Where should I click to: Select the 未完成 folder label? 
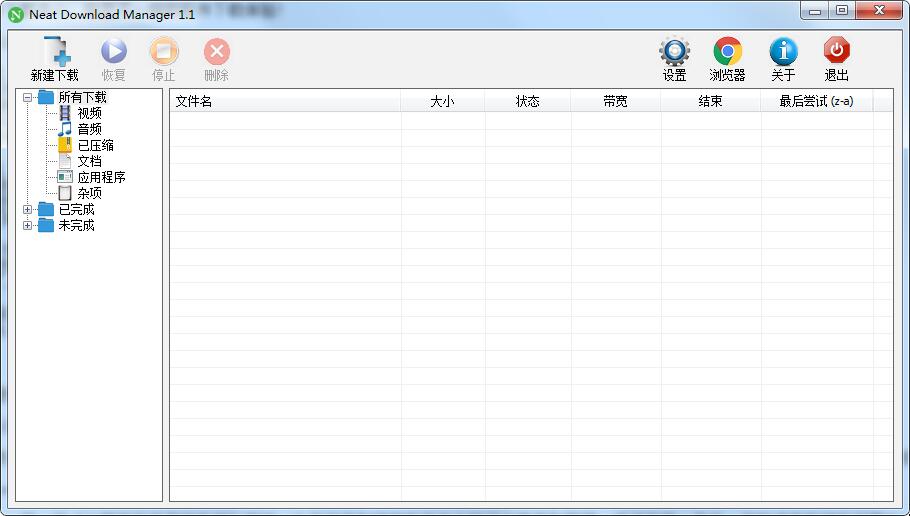click(x=77, y=225)
